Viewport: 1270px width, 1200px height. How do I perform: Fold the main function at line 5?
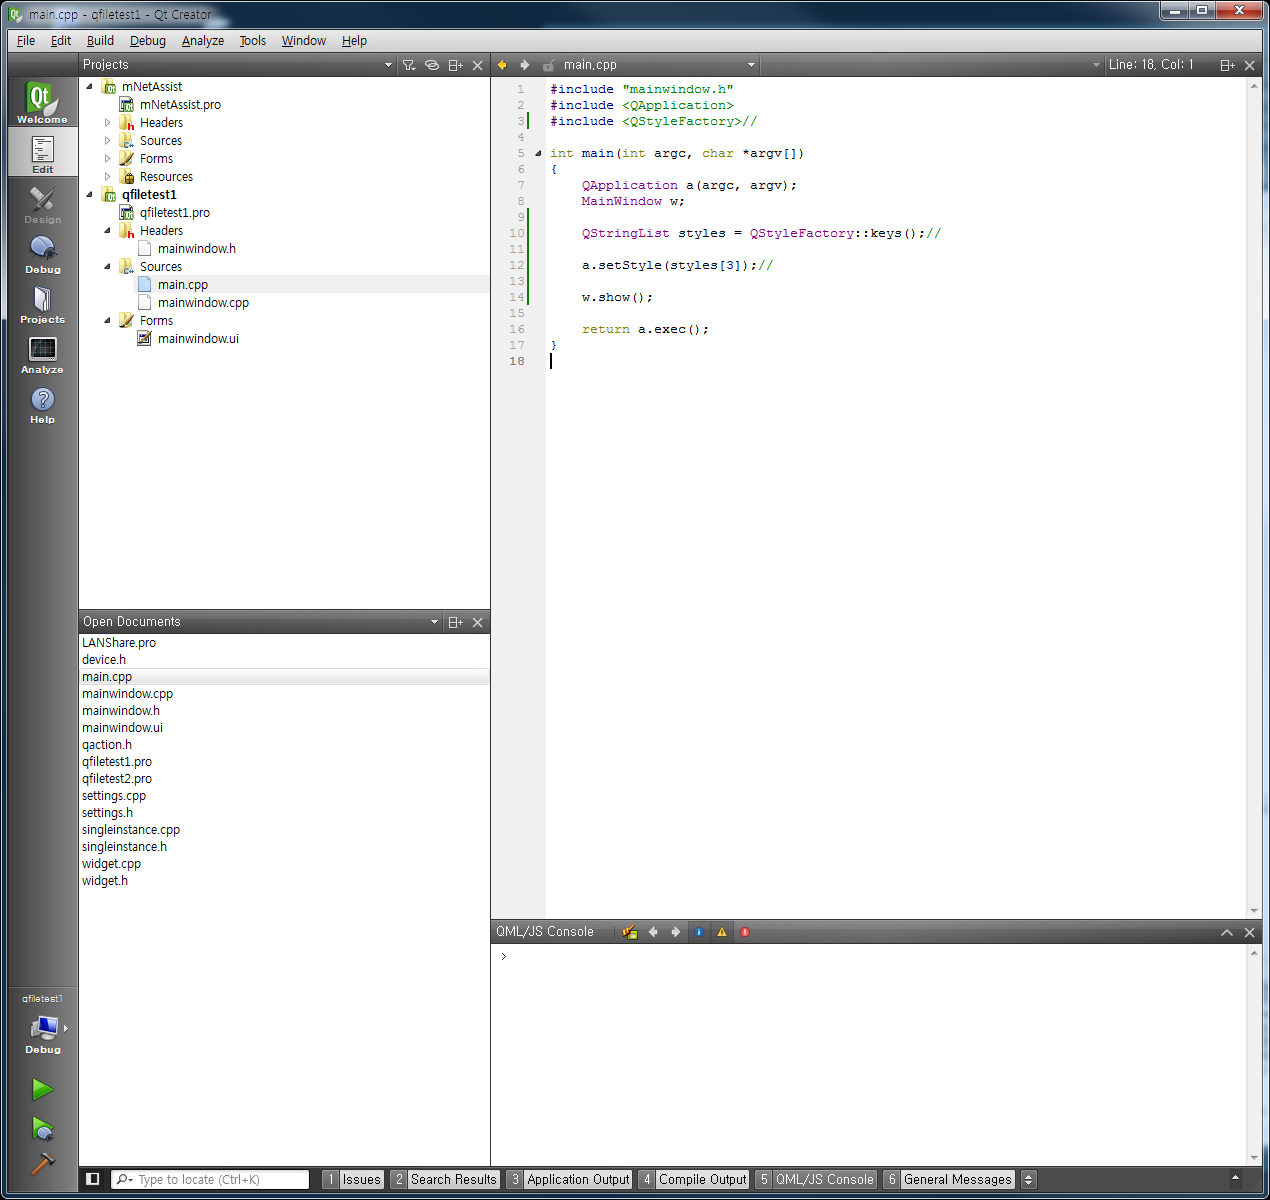point(538,154)
